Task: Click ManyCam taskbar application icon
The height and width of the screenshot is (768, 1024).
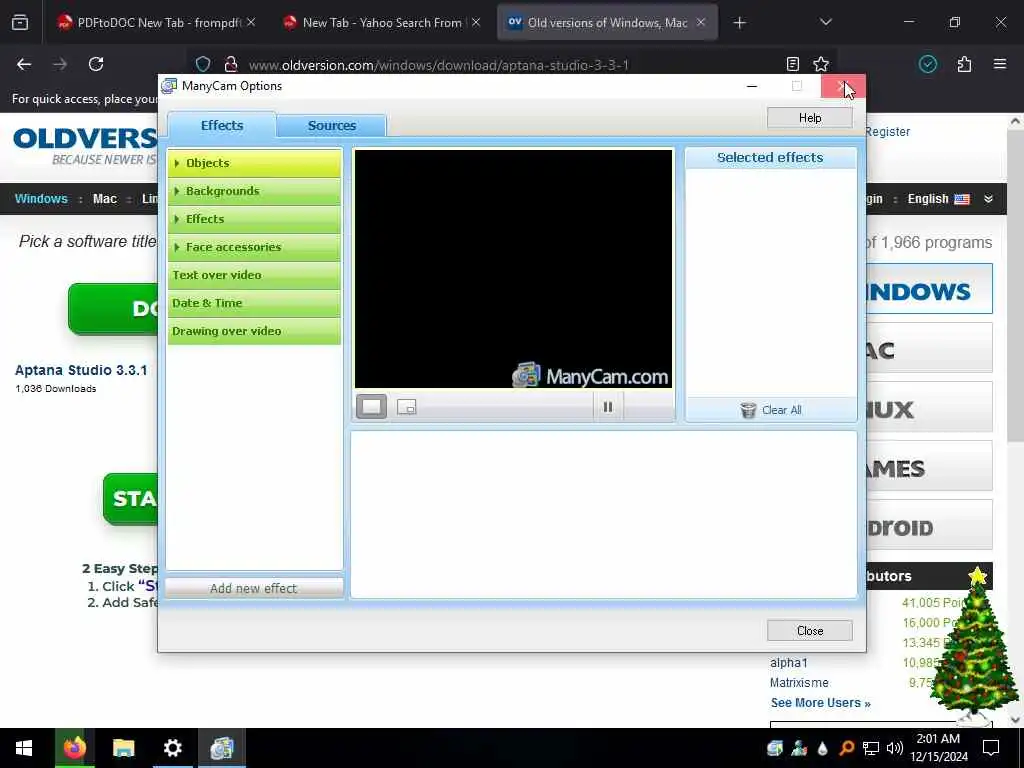Action: (222, 748)
